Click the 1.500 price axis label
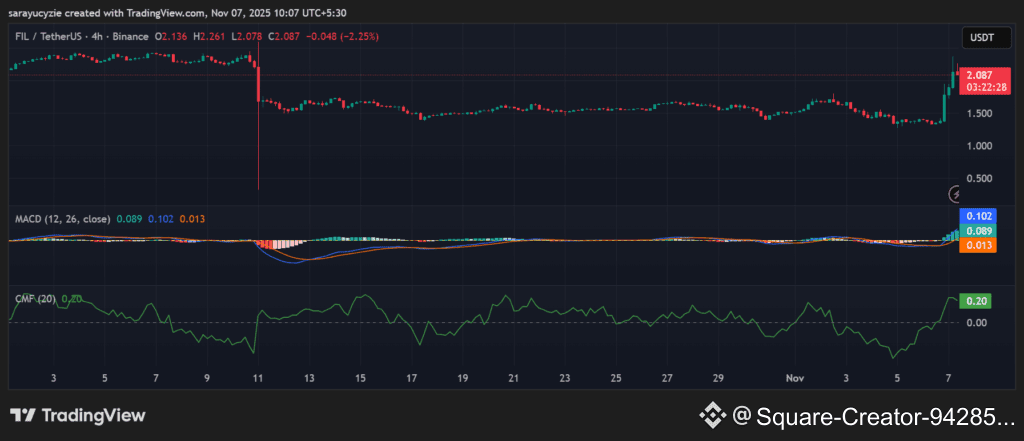Viewport: 1024px width, 441px height. [980, 113]
